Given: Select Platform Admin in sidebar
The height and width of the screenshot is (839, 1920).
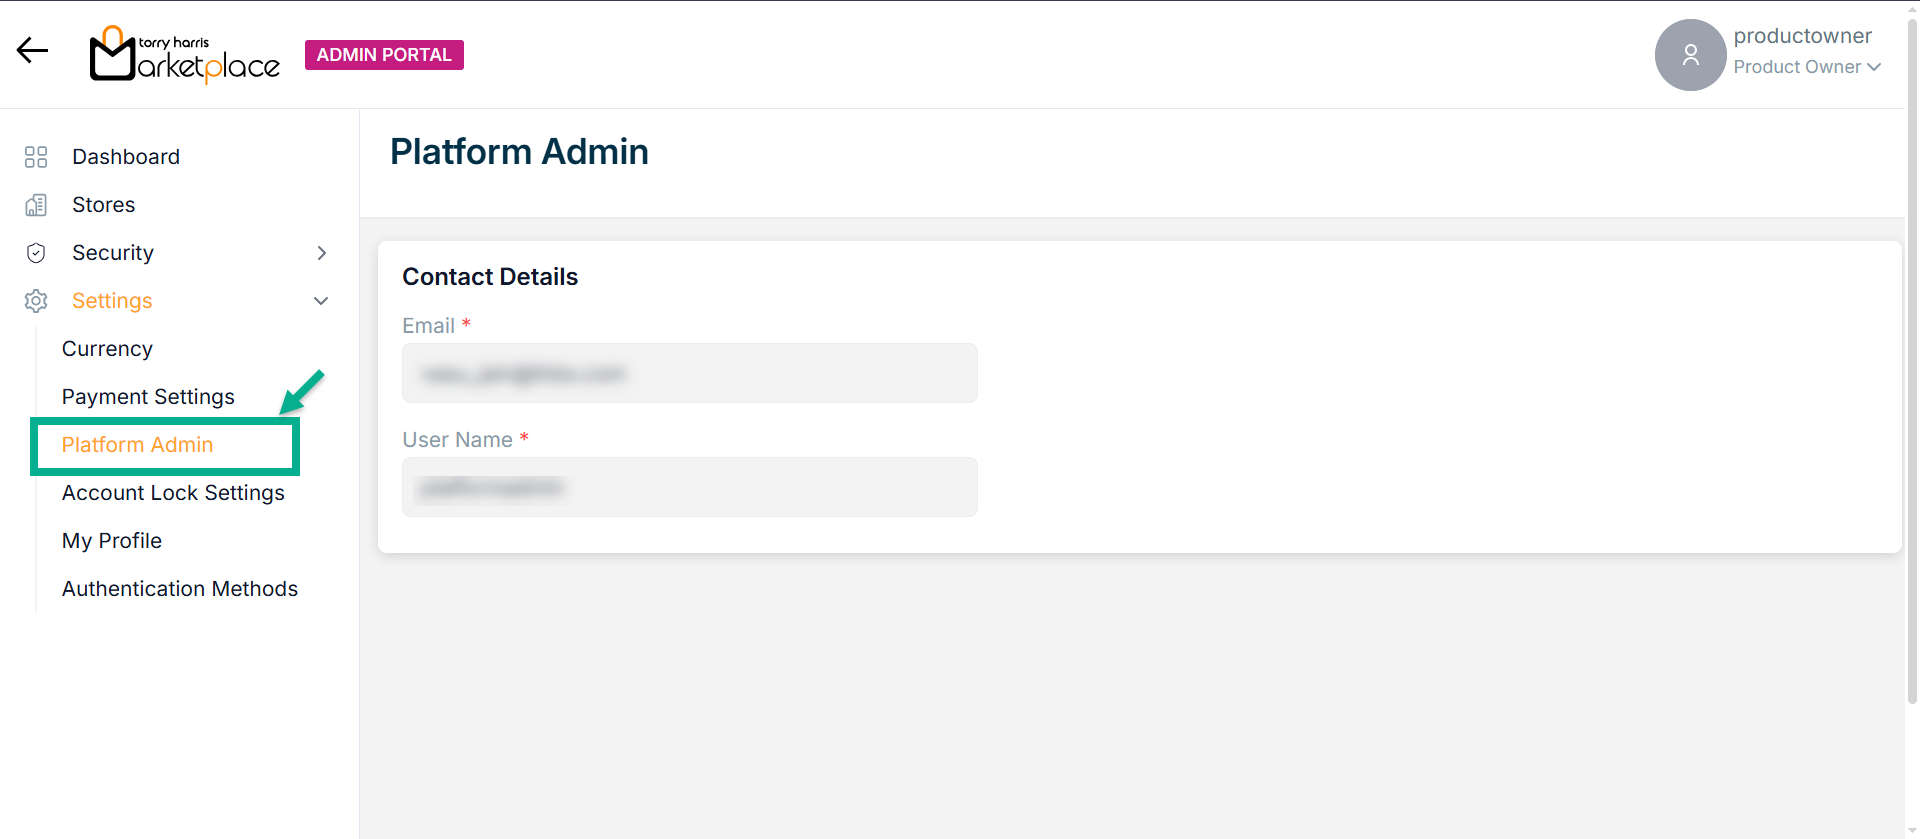Looking at the screenshot, I should (x=137, y=445).
